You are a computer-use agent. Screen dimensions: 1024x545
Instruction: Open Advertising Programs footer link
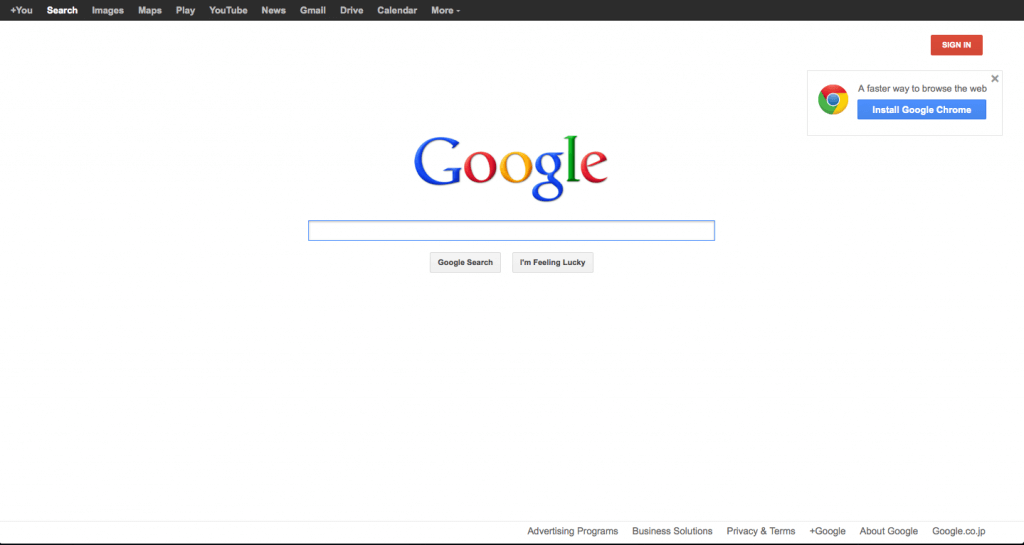pyautogui.click(x=573, y=531)
